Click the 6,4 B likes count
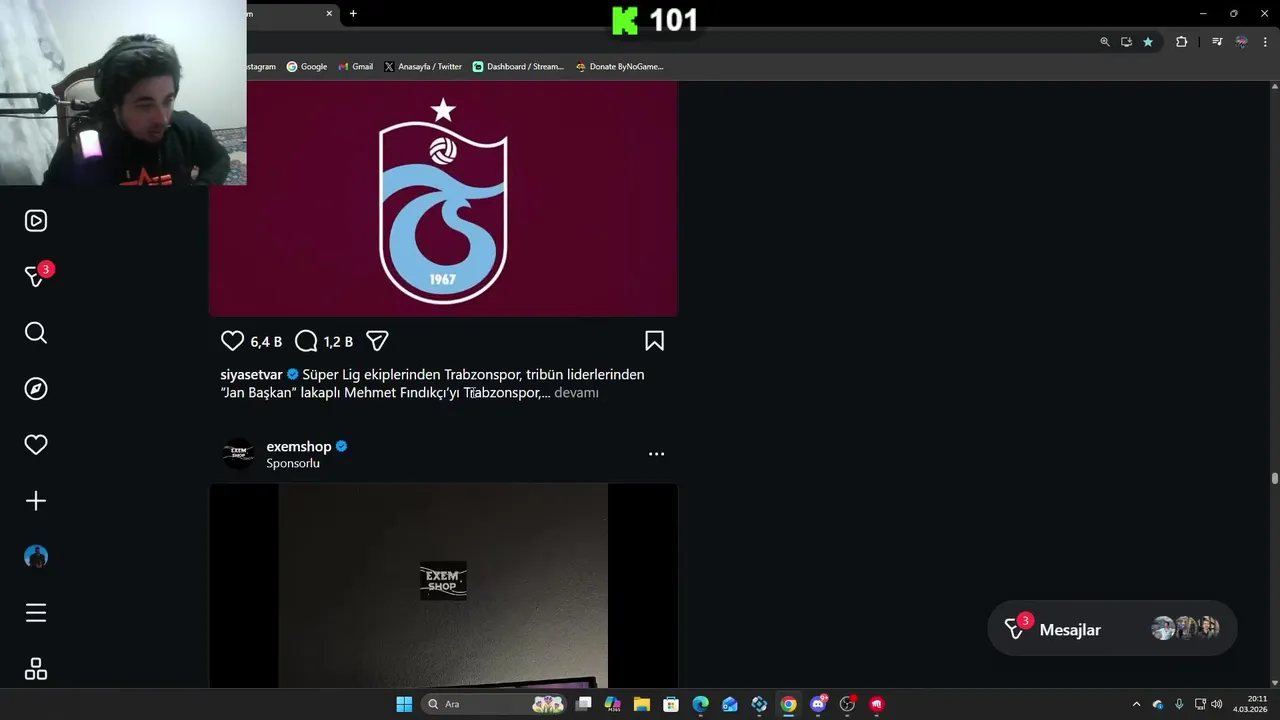 266,342
